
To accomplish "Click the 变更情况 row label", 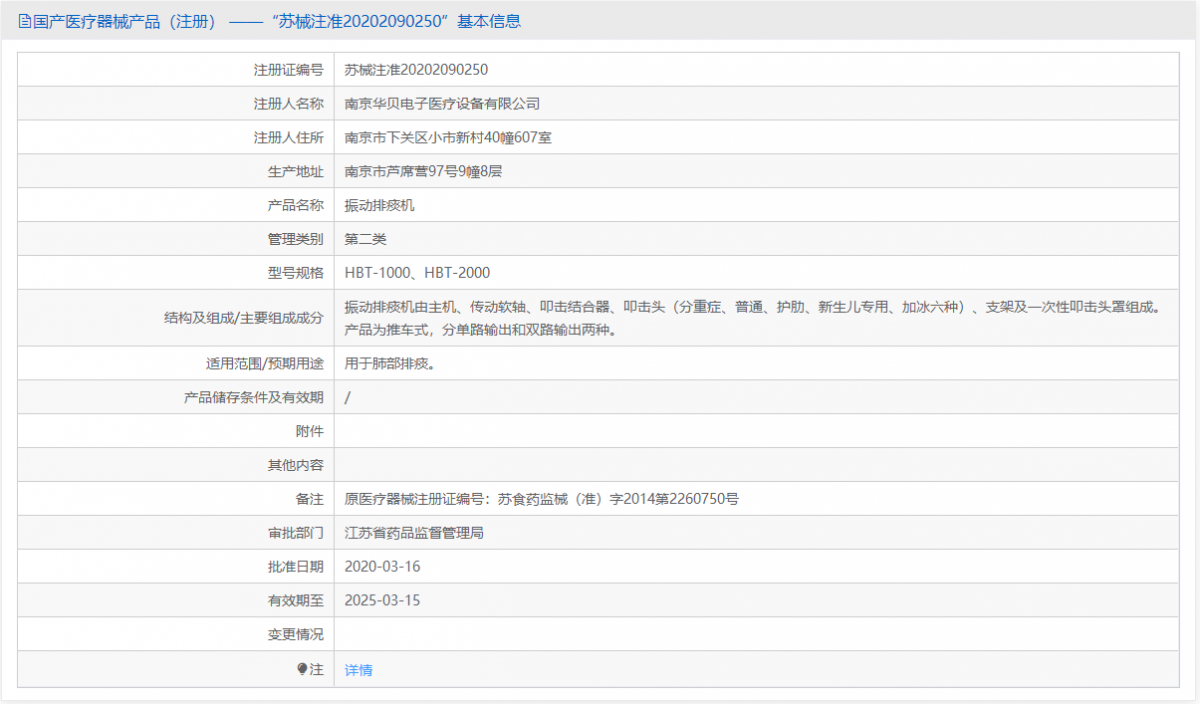I will coord(295,635).
